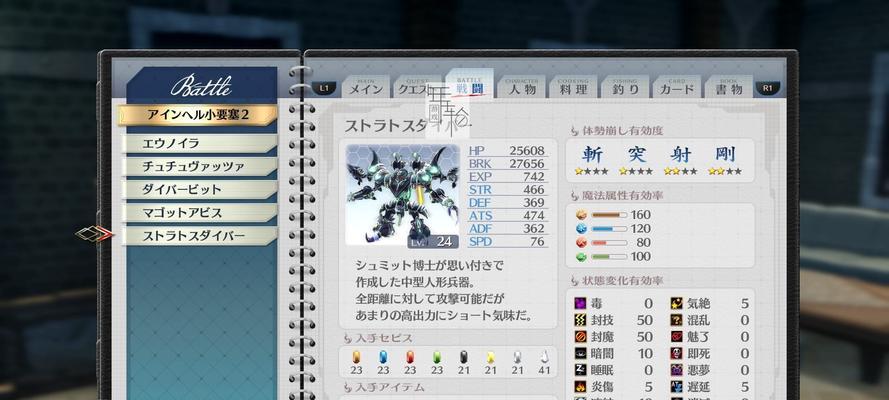Image resolution: width=889 pixels, height=400 pixels.
Task: Click the 悪夢 nightmare status icon
Action: point(676,370)
